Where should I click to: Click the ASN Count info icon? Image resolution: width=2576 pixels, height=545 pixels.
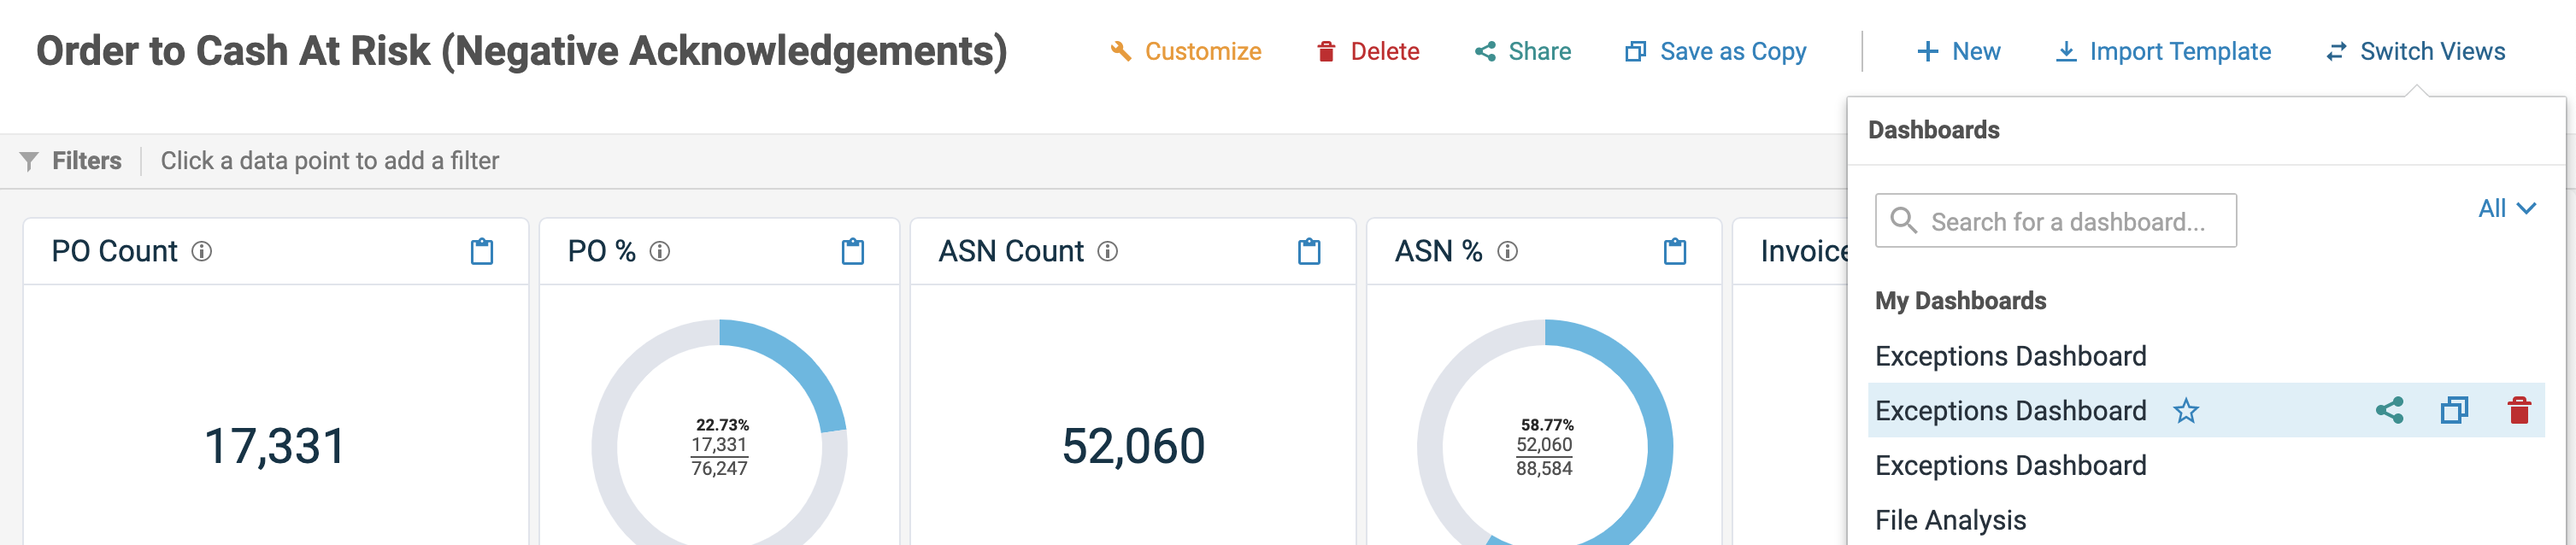pyautogui.click(x=1108, y=251)
